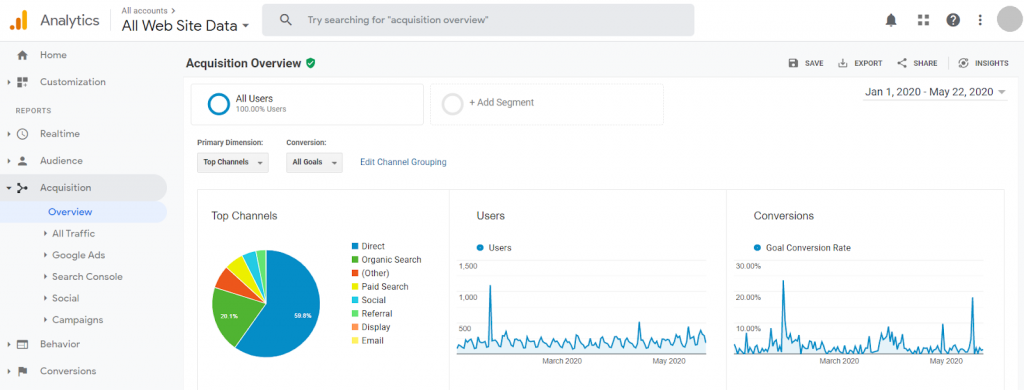Open the date range picker
This screenshot has width=1024, height=390.
[x=935, y=92]
